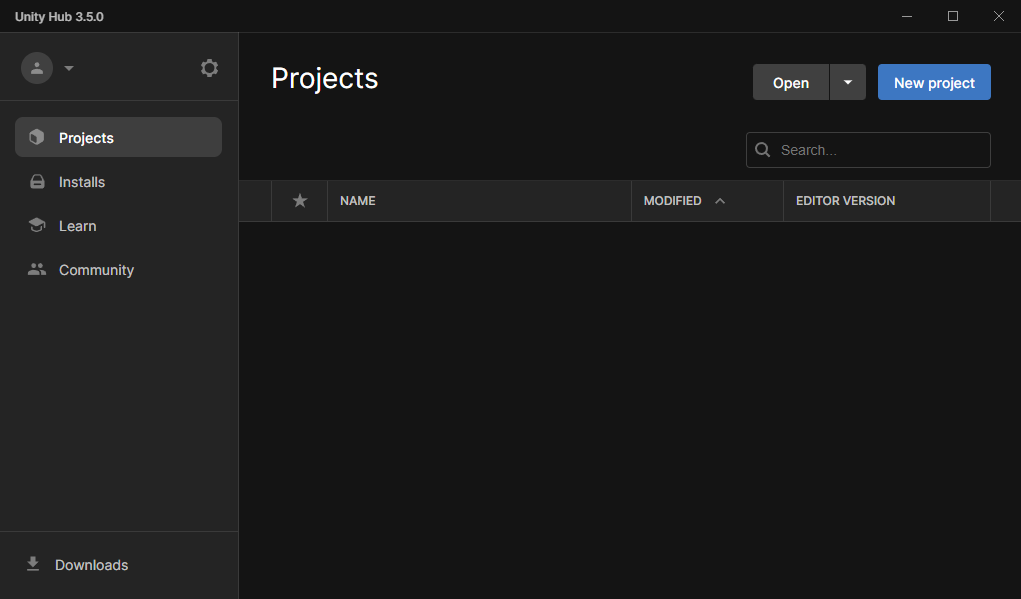1021x599 pixels.
Task: Click the Downloads arrow icon
Action: [x=33, y=564]
